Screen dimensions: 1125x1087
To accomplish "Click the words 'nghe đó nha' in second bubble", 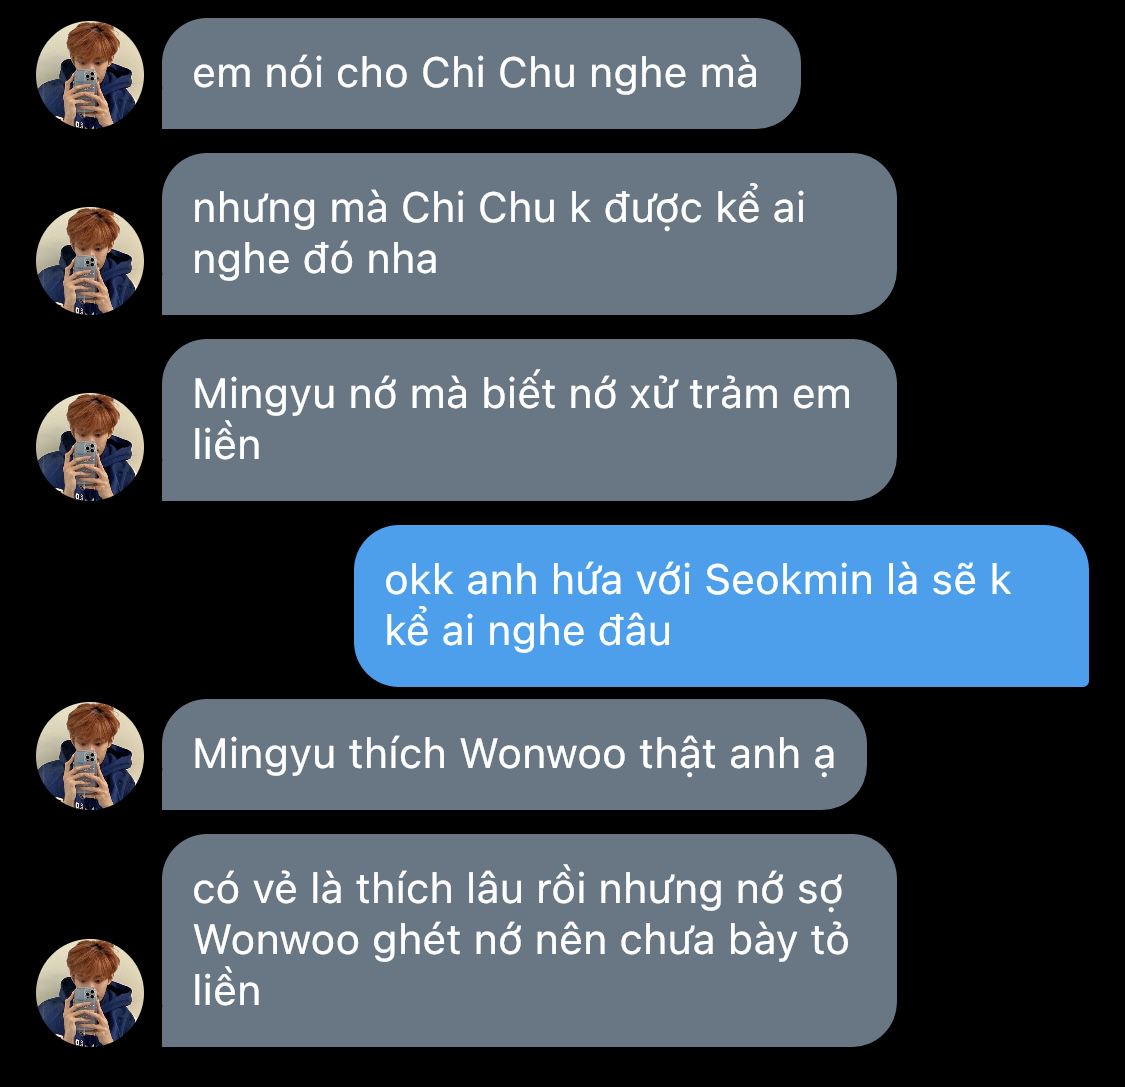I will coord(315,260).
